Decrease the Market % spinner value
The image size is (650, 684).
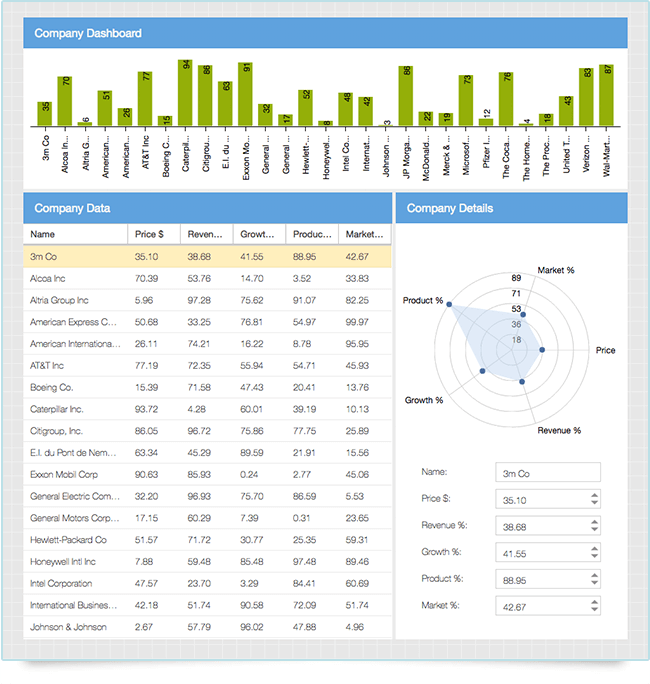coord(594,609)
